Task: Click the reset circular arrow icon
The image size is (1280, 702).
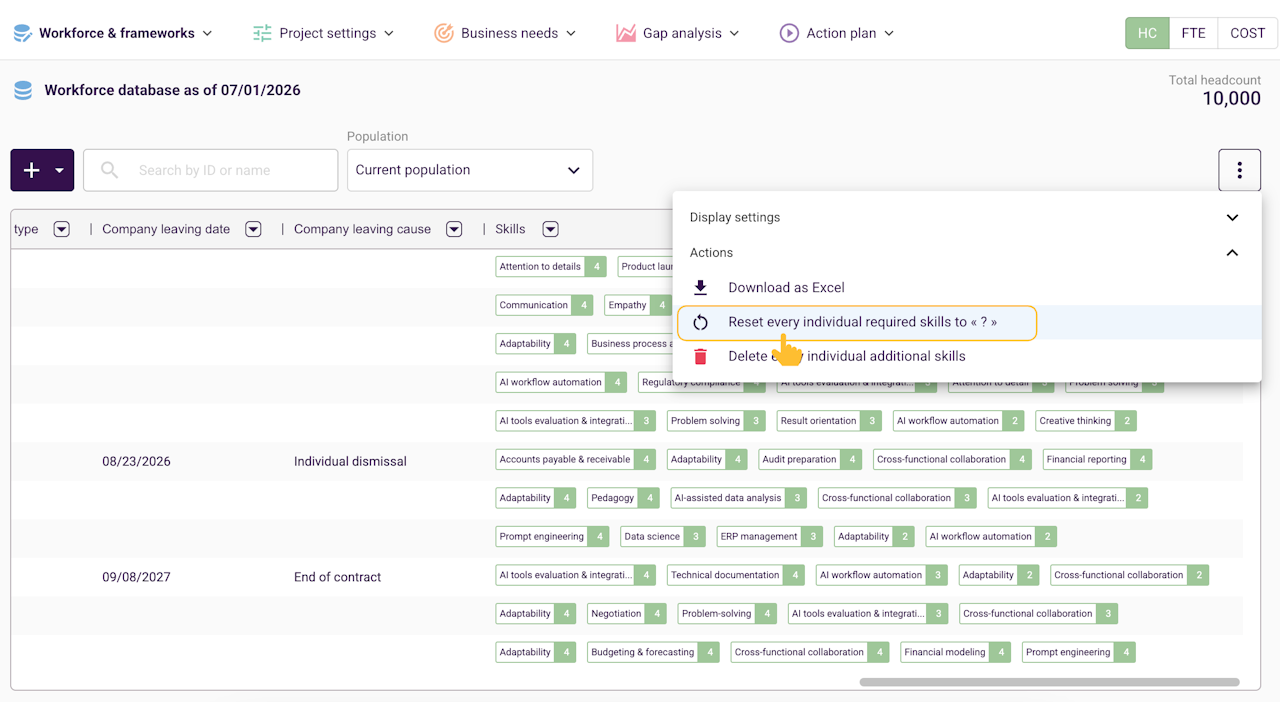Action: 700,322
